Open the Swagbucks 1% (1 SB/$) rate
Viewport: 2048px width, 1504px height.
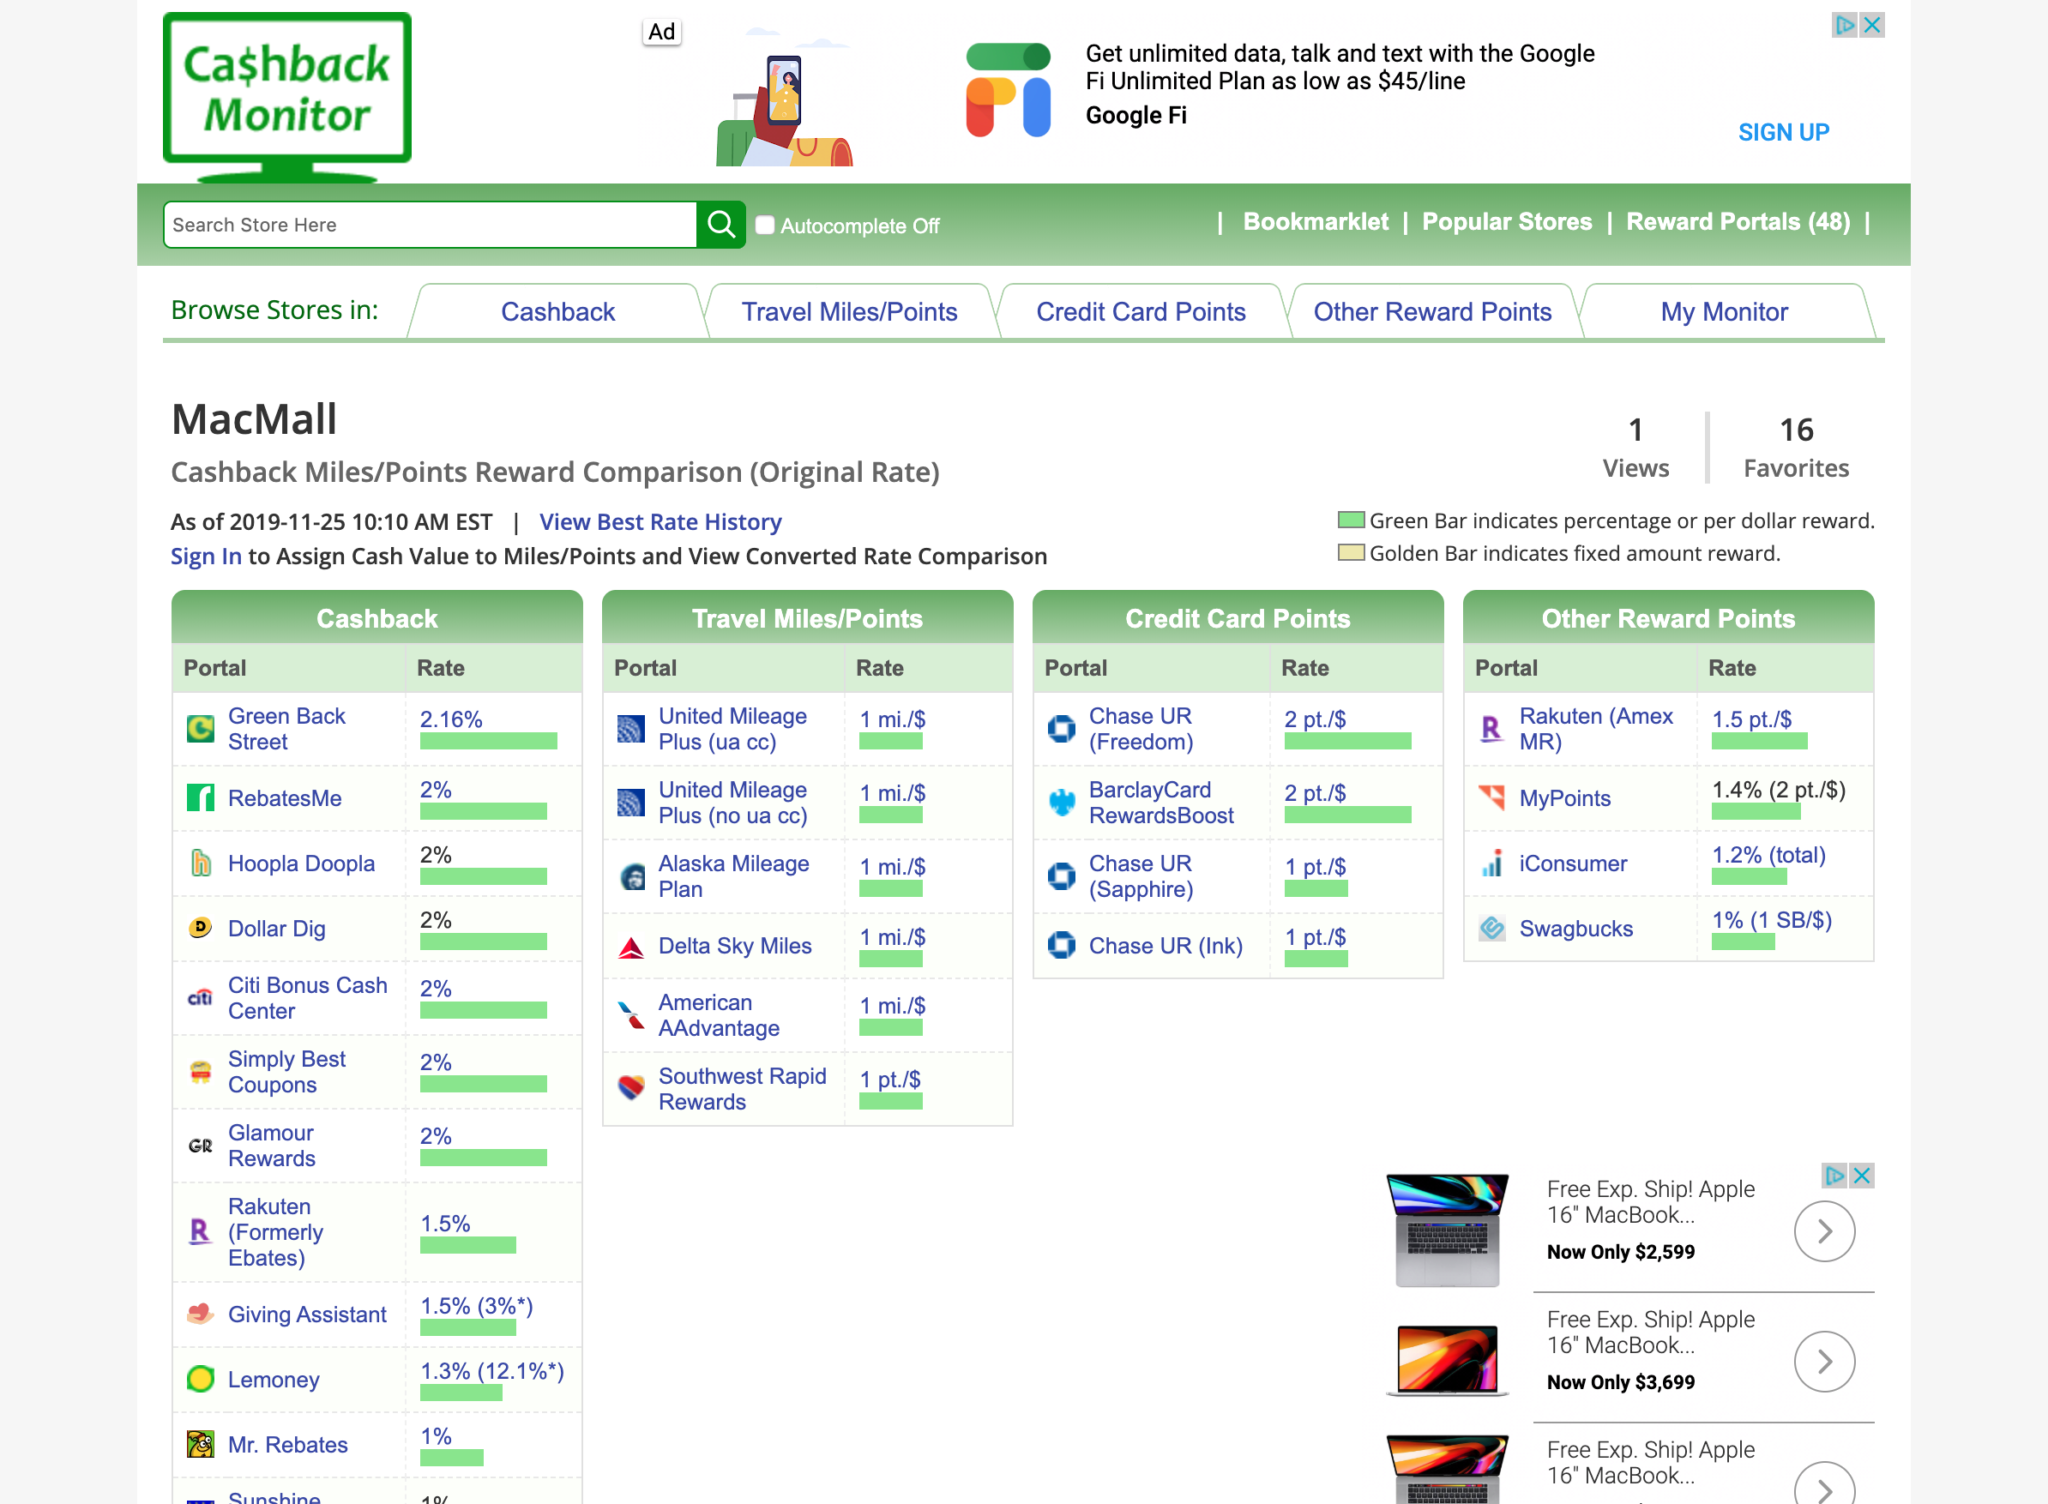(1771, 920)
